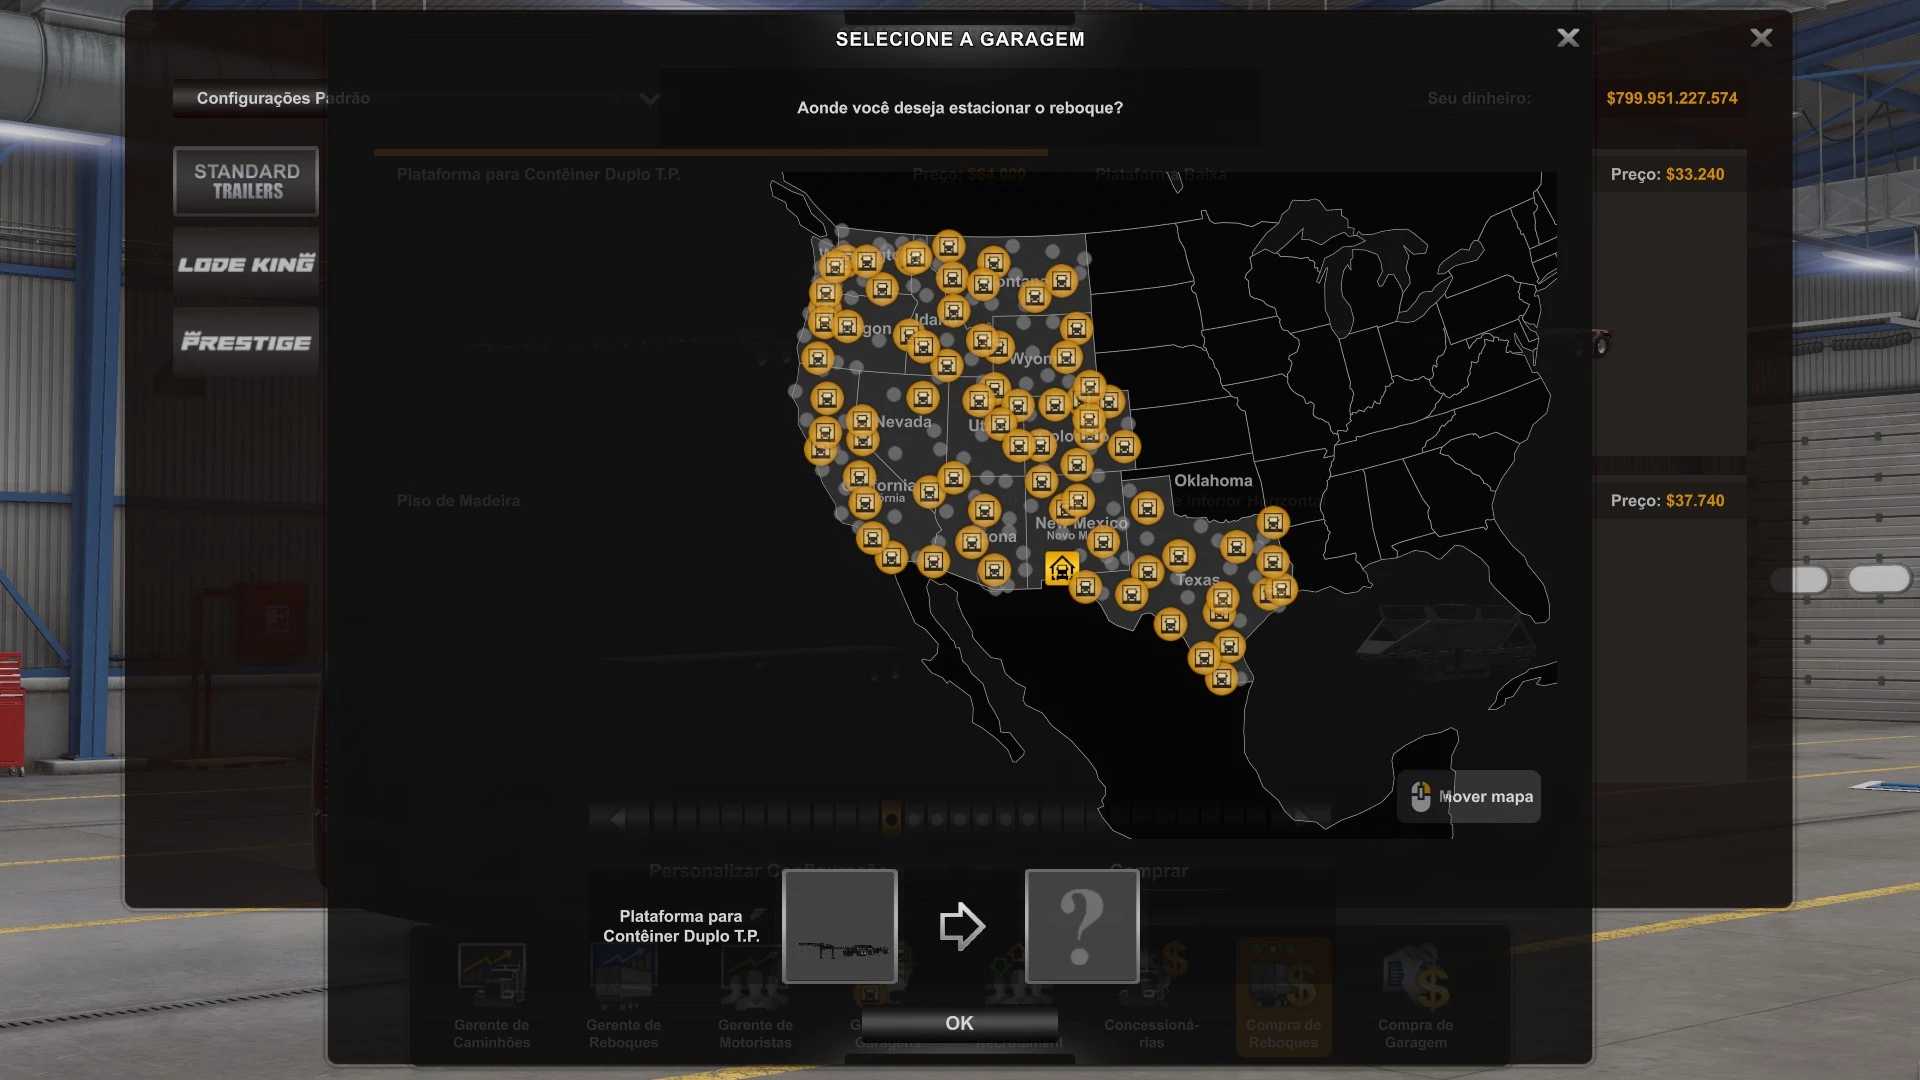Click the dropdown chevron beside Configurações
The width and height of the screenshot is (1920, 1080).
point(649,99)
